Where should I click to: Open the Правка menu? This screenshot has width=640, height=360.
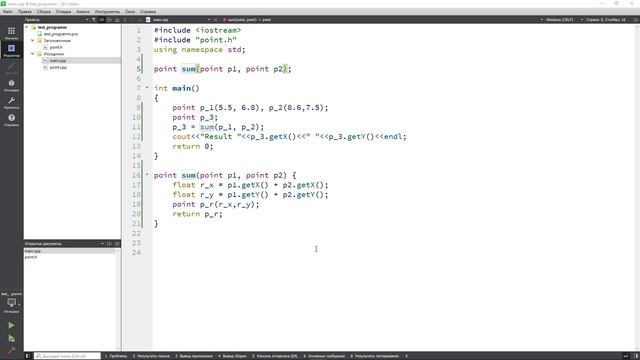point(25,12)
